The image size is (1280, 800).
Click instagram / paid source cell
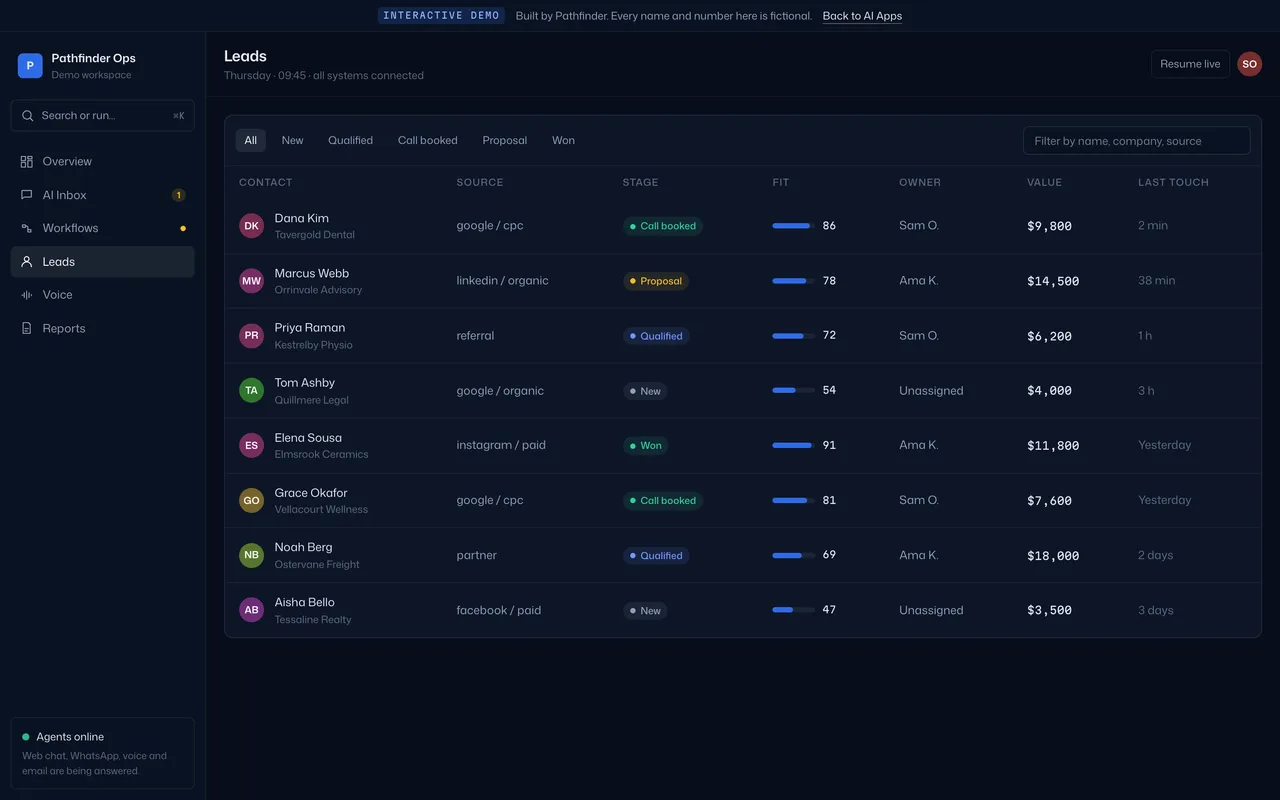click(501, 445)
